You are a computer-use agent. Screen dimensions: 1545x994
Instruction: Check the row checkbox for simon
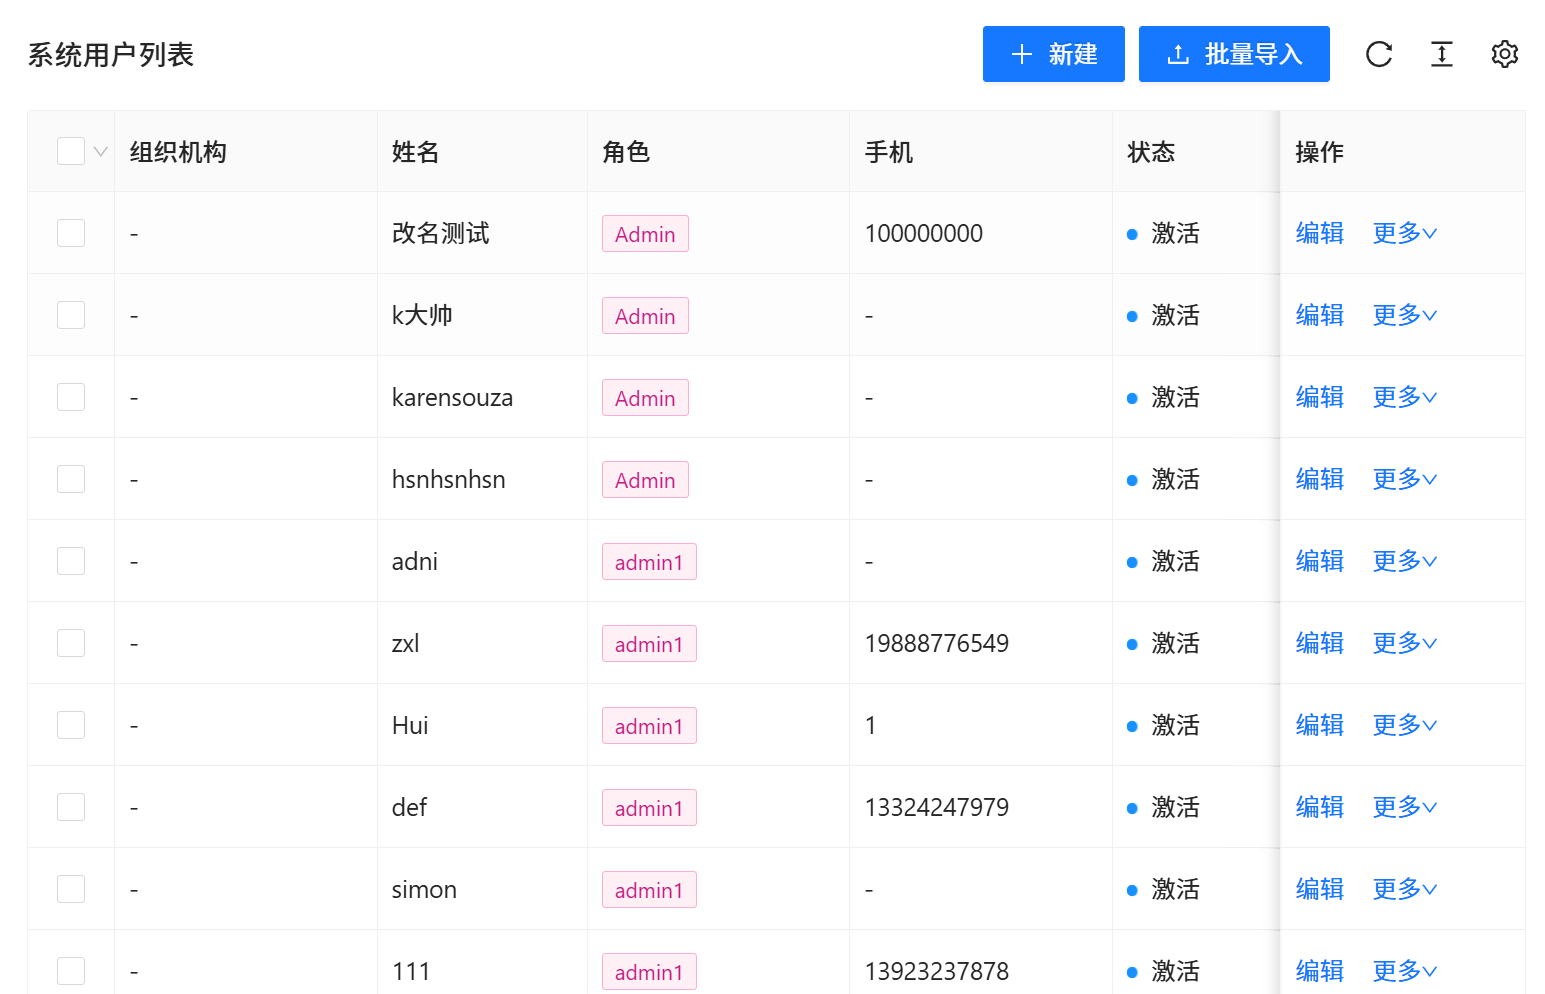71,889
